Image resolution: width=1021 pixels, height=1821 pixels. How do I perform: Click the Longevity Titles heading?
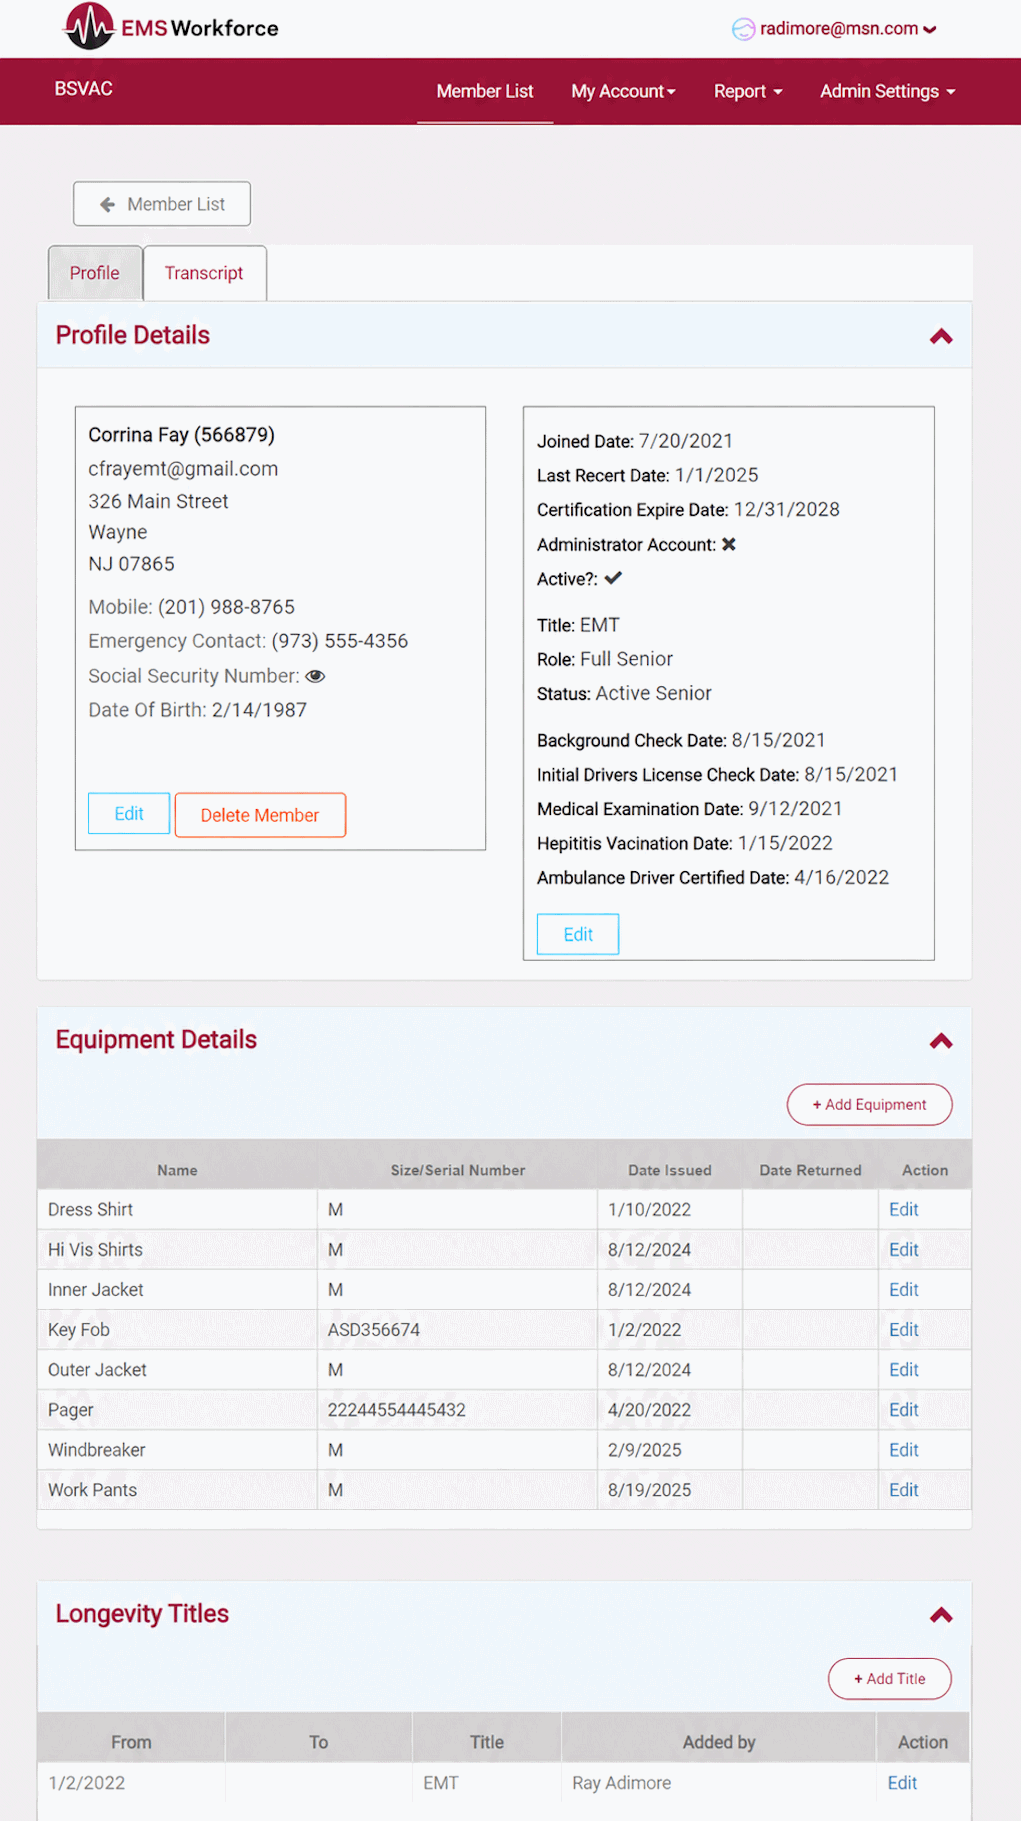pyautogui.click(x=142, y=1614)
